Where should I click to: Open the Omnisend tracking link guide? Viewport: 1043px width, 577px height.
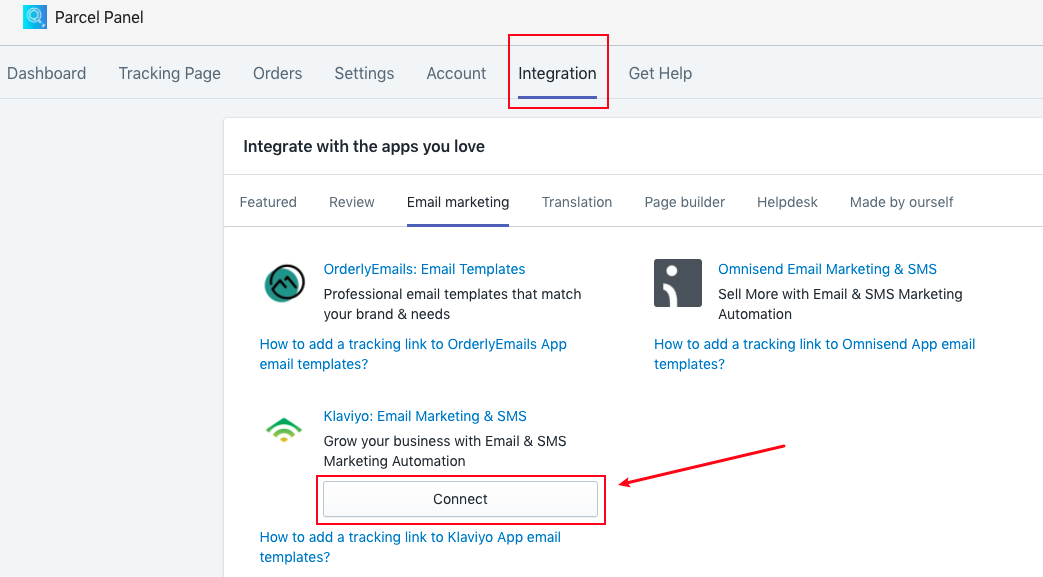[x=814, y=354]
